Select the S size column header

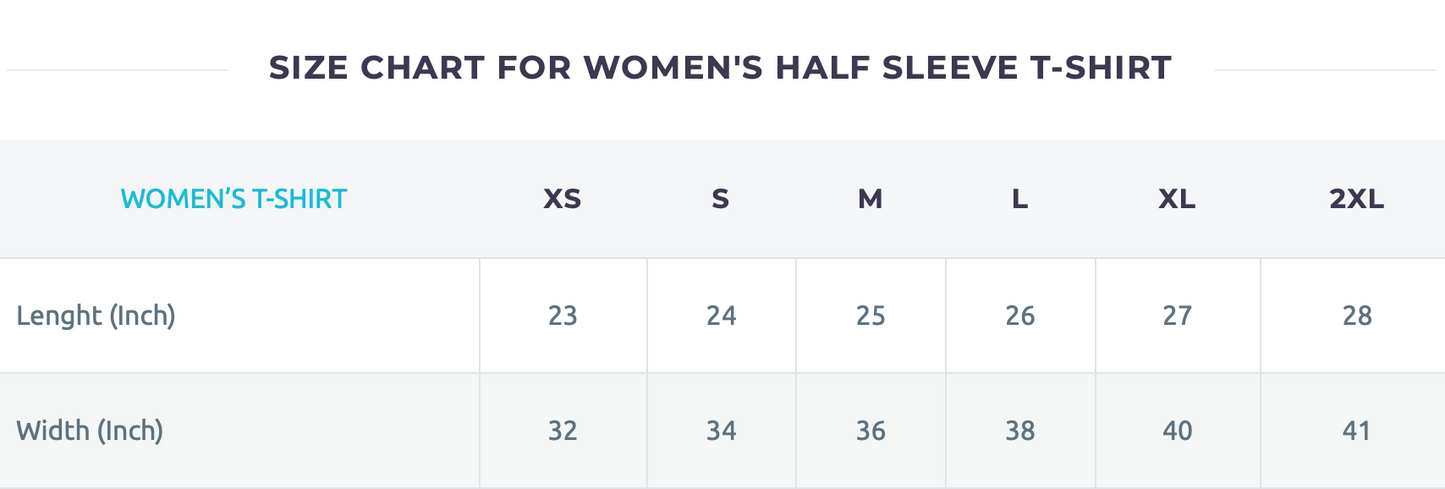point(720,199)
